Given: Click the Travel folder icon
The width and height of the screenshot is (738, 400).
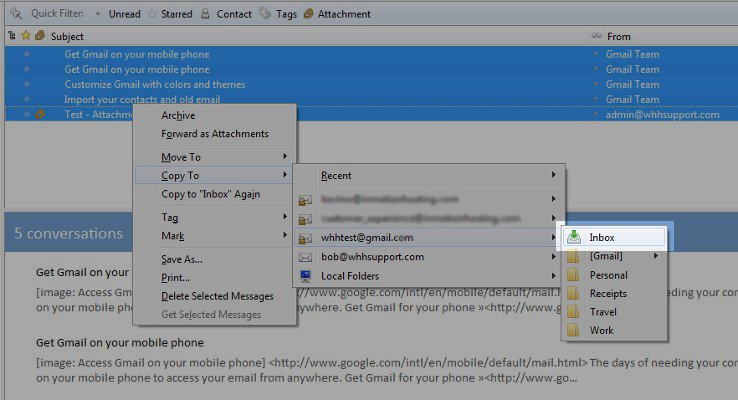Looking at the screenshot, I should coord(573,312).
